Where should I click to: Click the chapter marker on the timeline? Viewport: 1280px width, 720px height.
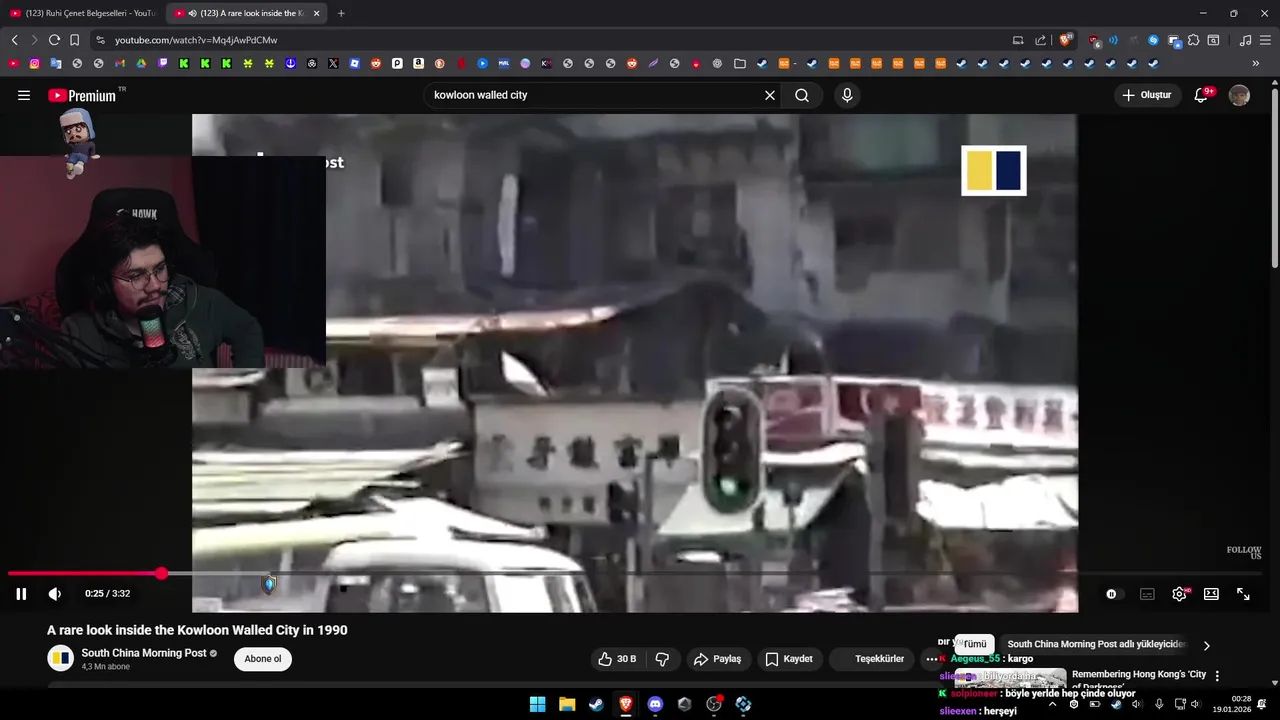click(269, 584)
